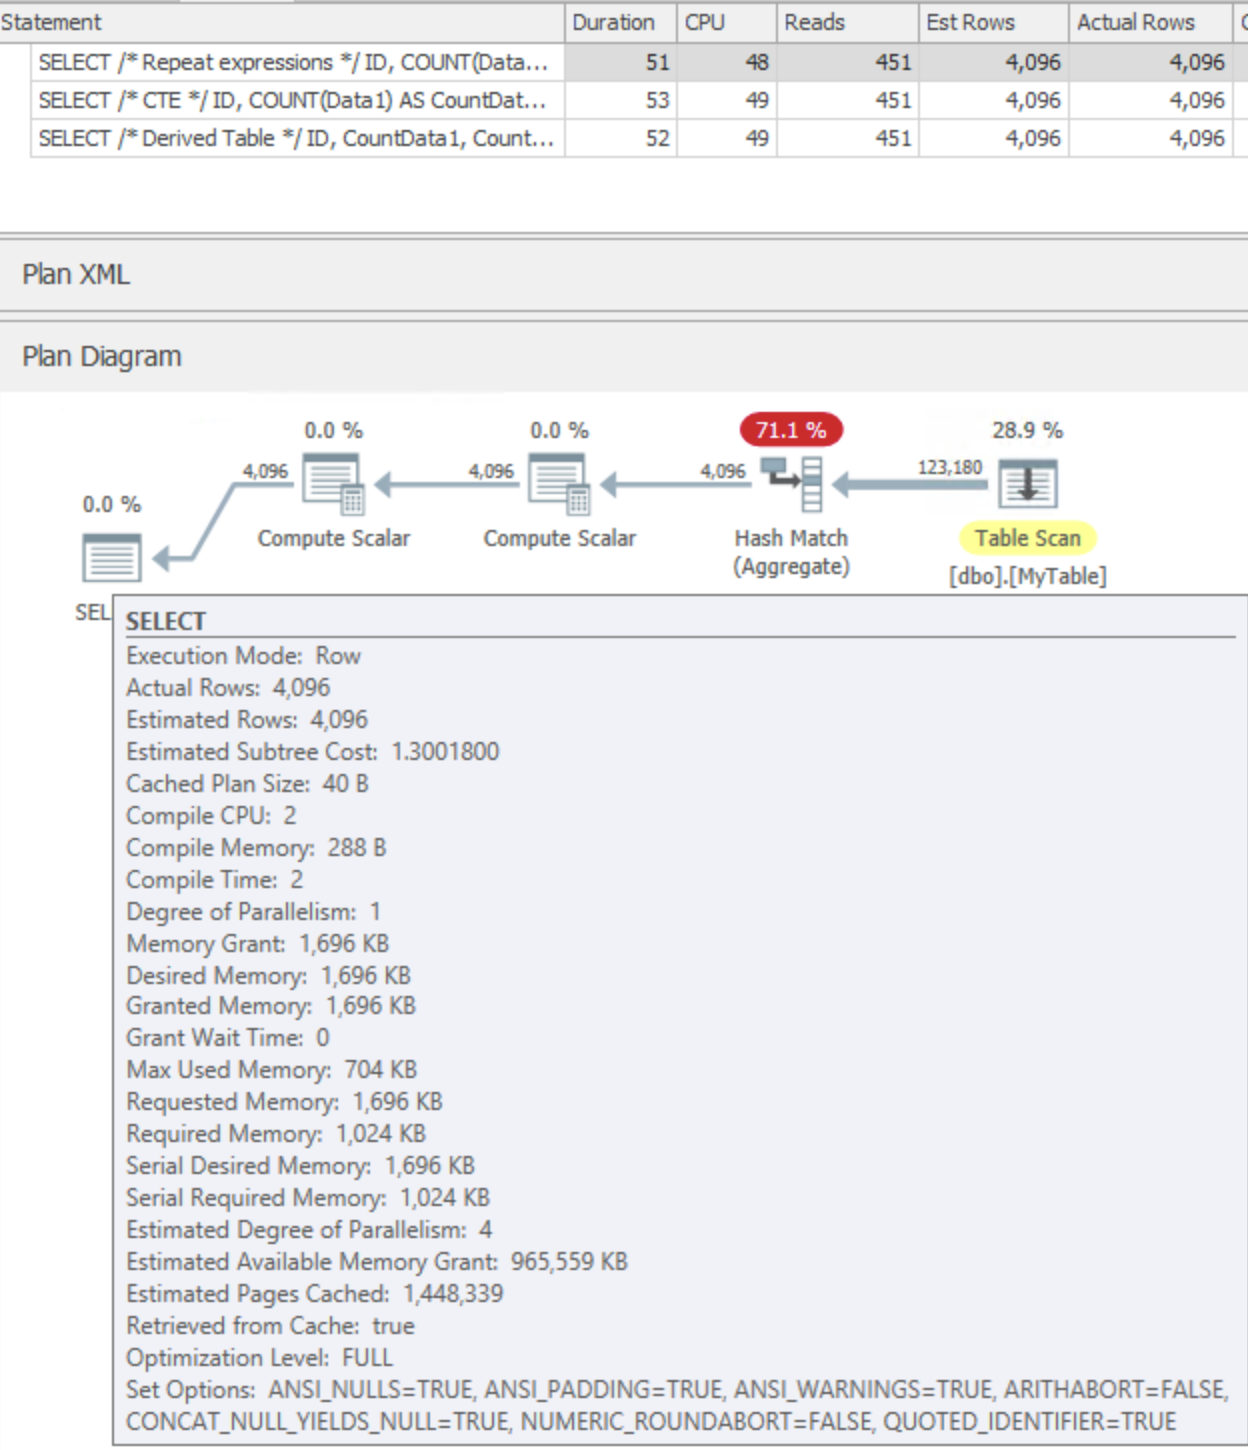The image size is (1248, 1450).
Task: Click the 123,180 row count on arrow
Action: point(950,467)
